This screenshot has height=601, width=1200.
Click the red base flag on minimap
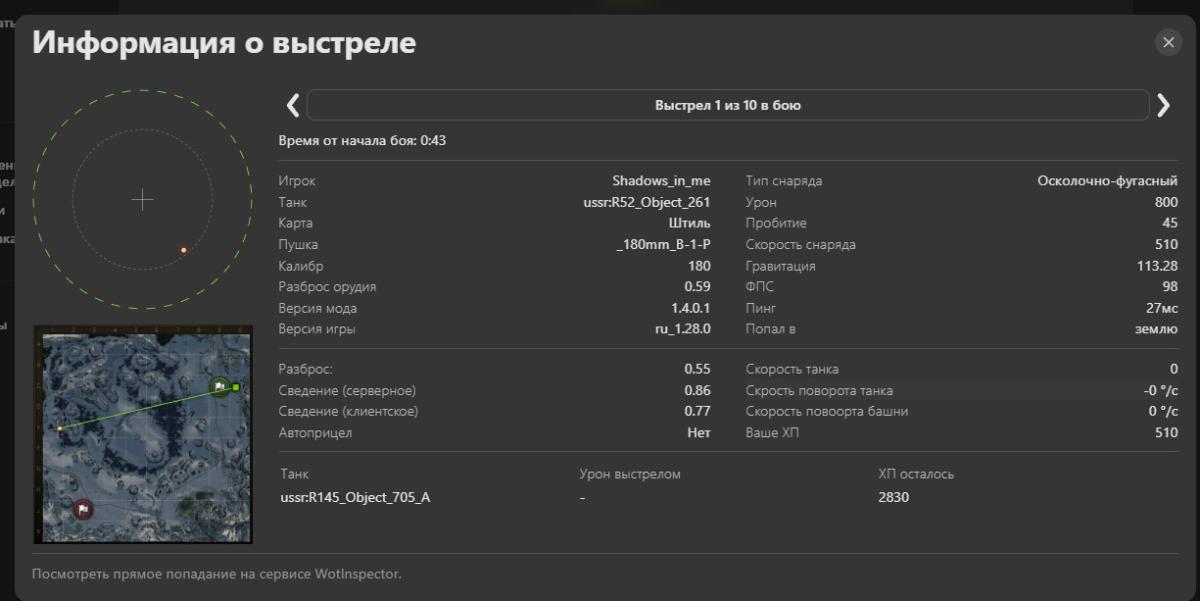pyautogui.click(x=83, y=509)
